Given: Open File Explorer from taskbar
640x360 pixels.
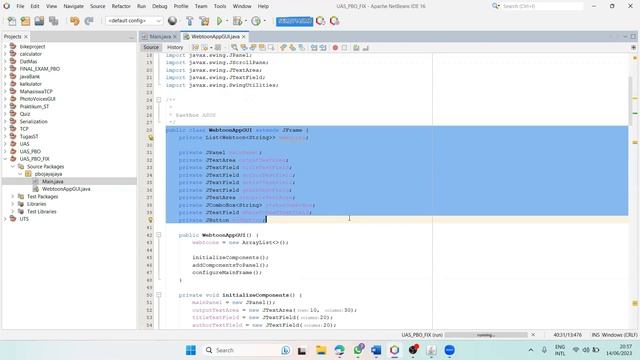Looking at the screenshot, I should coord(321,350).
